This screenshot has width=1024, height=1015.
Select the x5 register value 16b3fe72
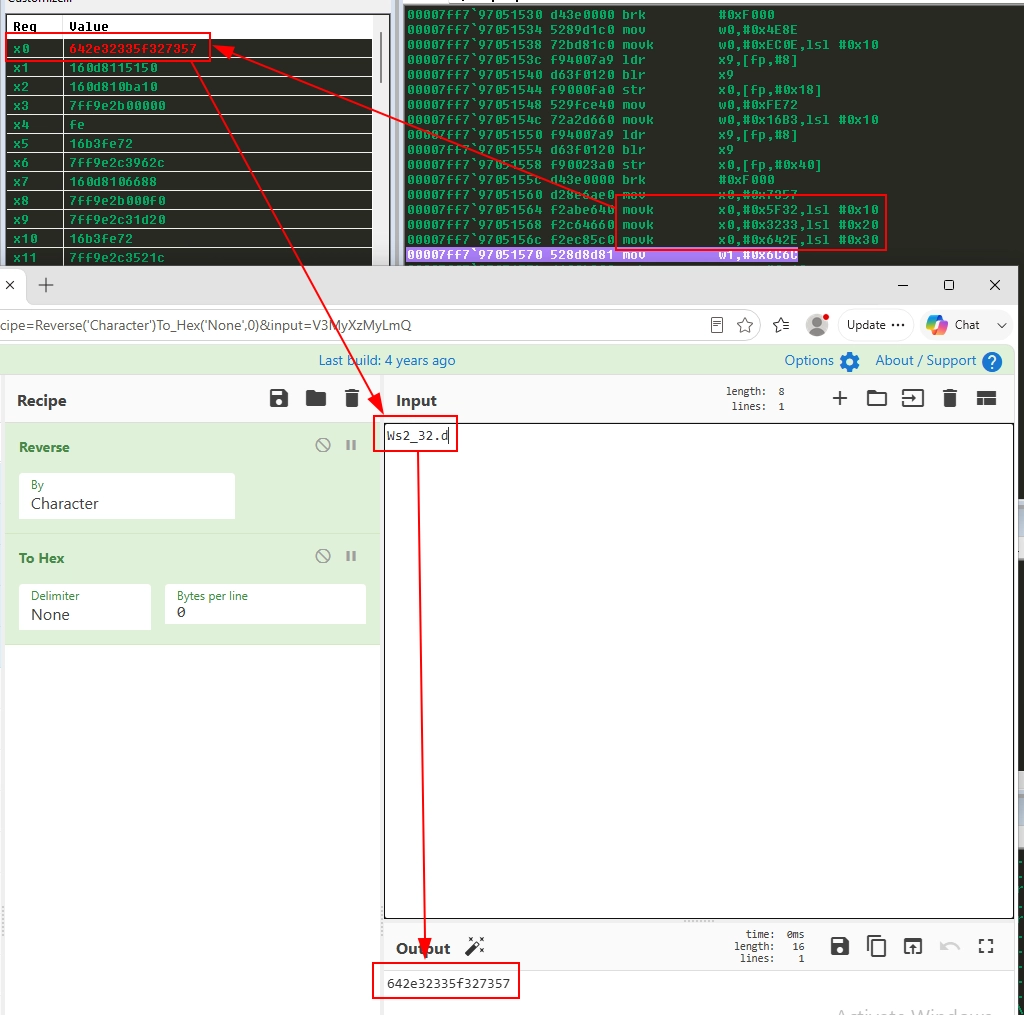101,144
